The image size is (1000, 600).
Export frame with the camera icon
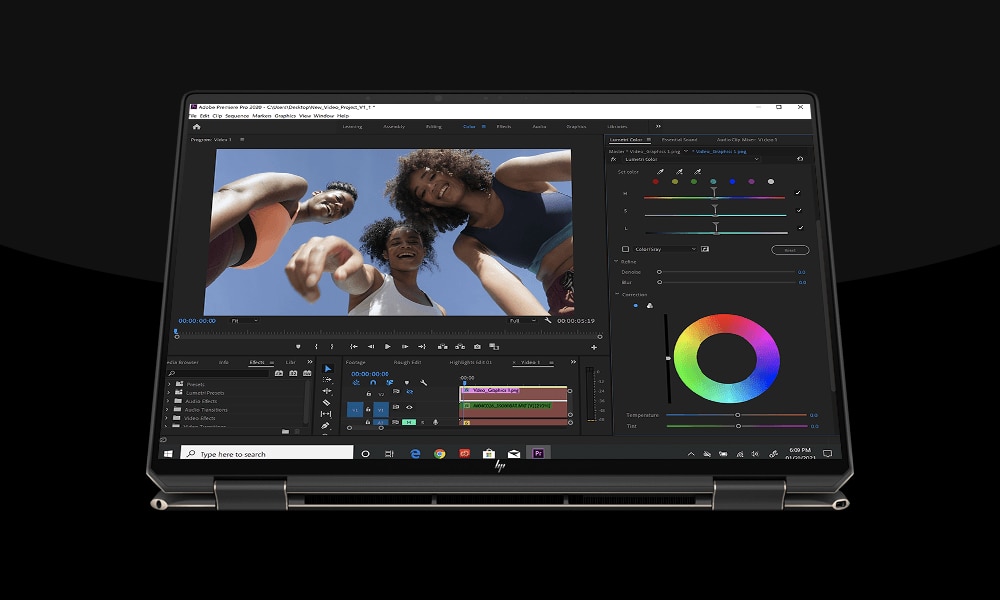(x=477, y=347)
